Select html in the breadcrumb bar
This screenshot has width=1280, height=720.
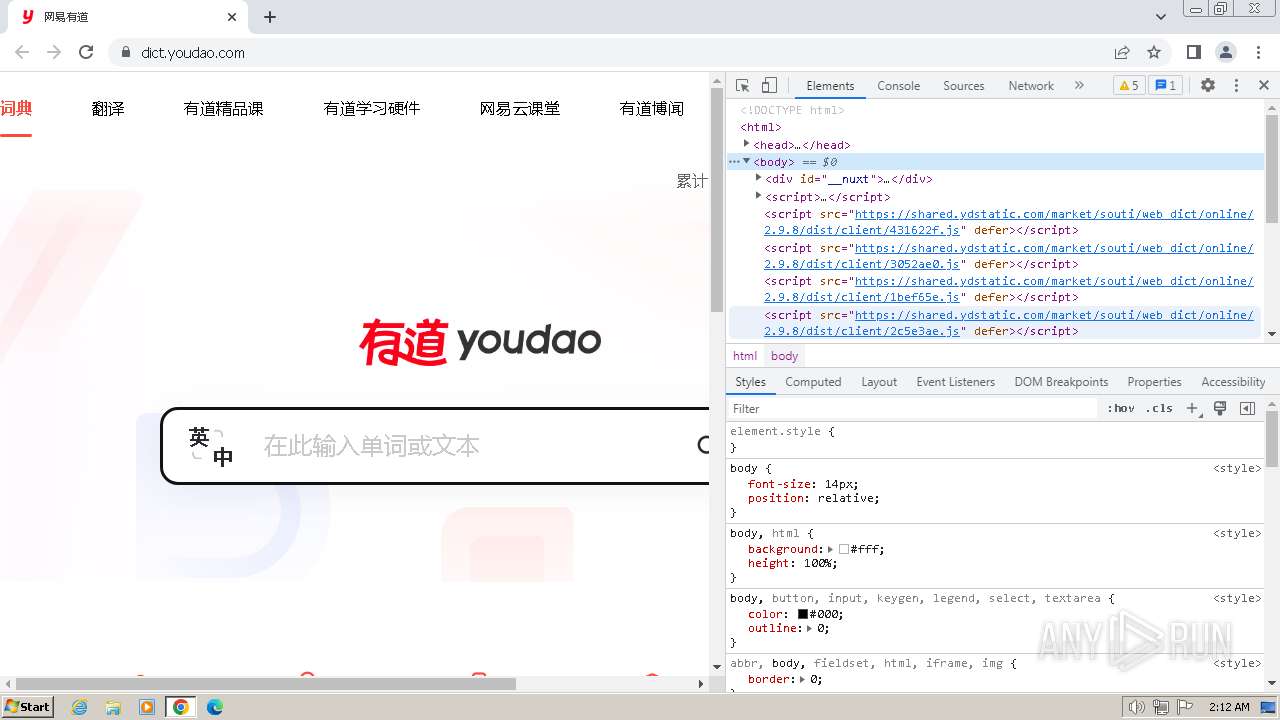pyautogui.click(x=745, y=356)
